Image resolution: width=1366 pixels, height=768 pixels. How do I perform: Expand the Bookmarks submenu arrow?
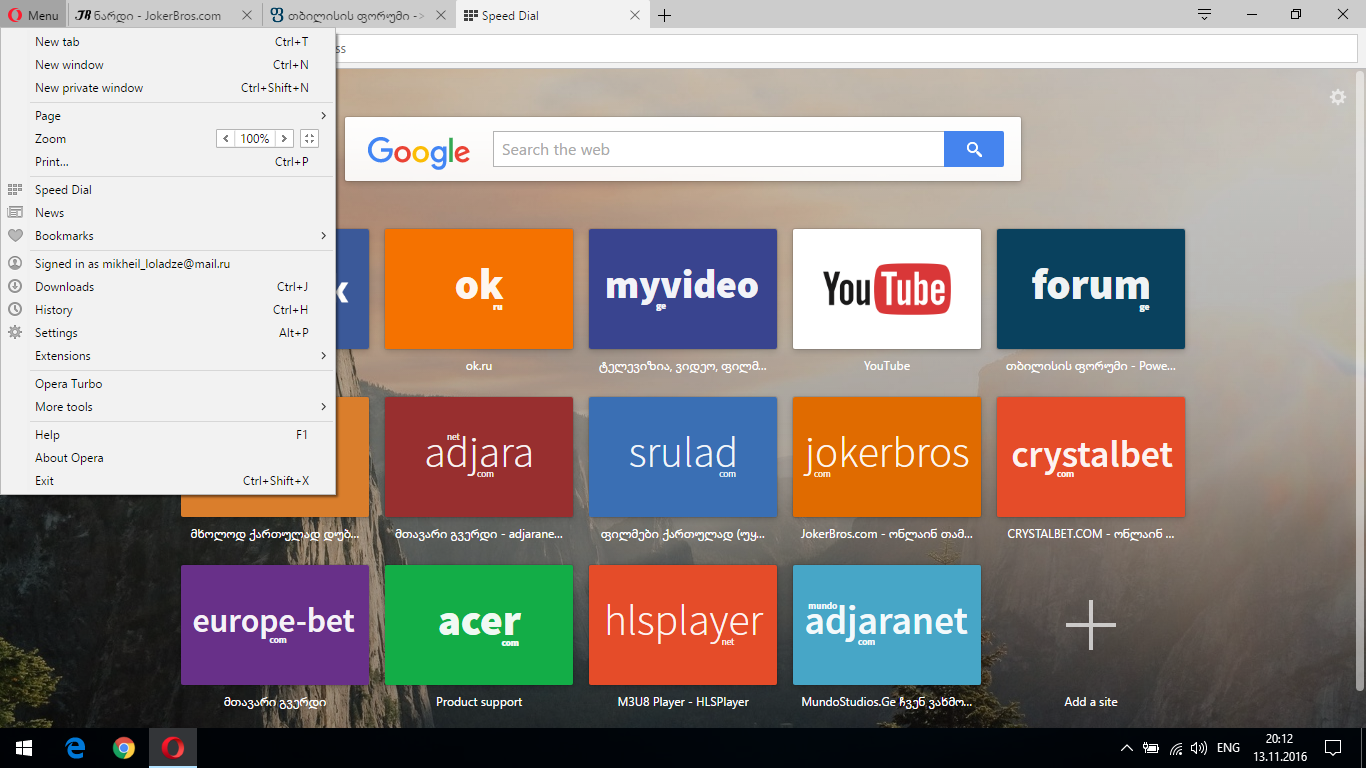(x=323, y=236)
